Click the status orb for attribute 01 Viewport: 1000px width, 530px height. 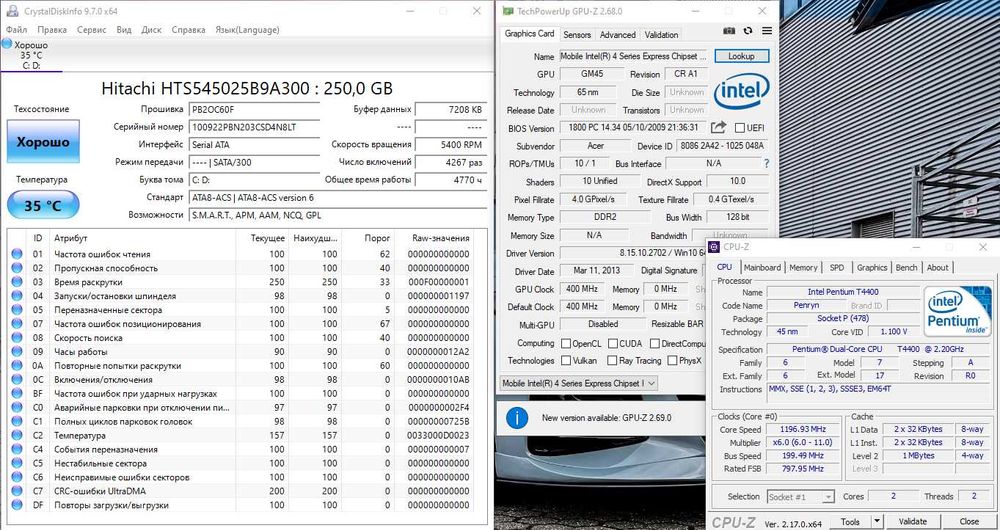click(x=17, y=254)
